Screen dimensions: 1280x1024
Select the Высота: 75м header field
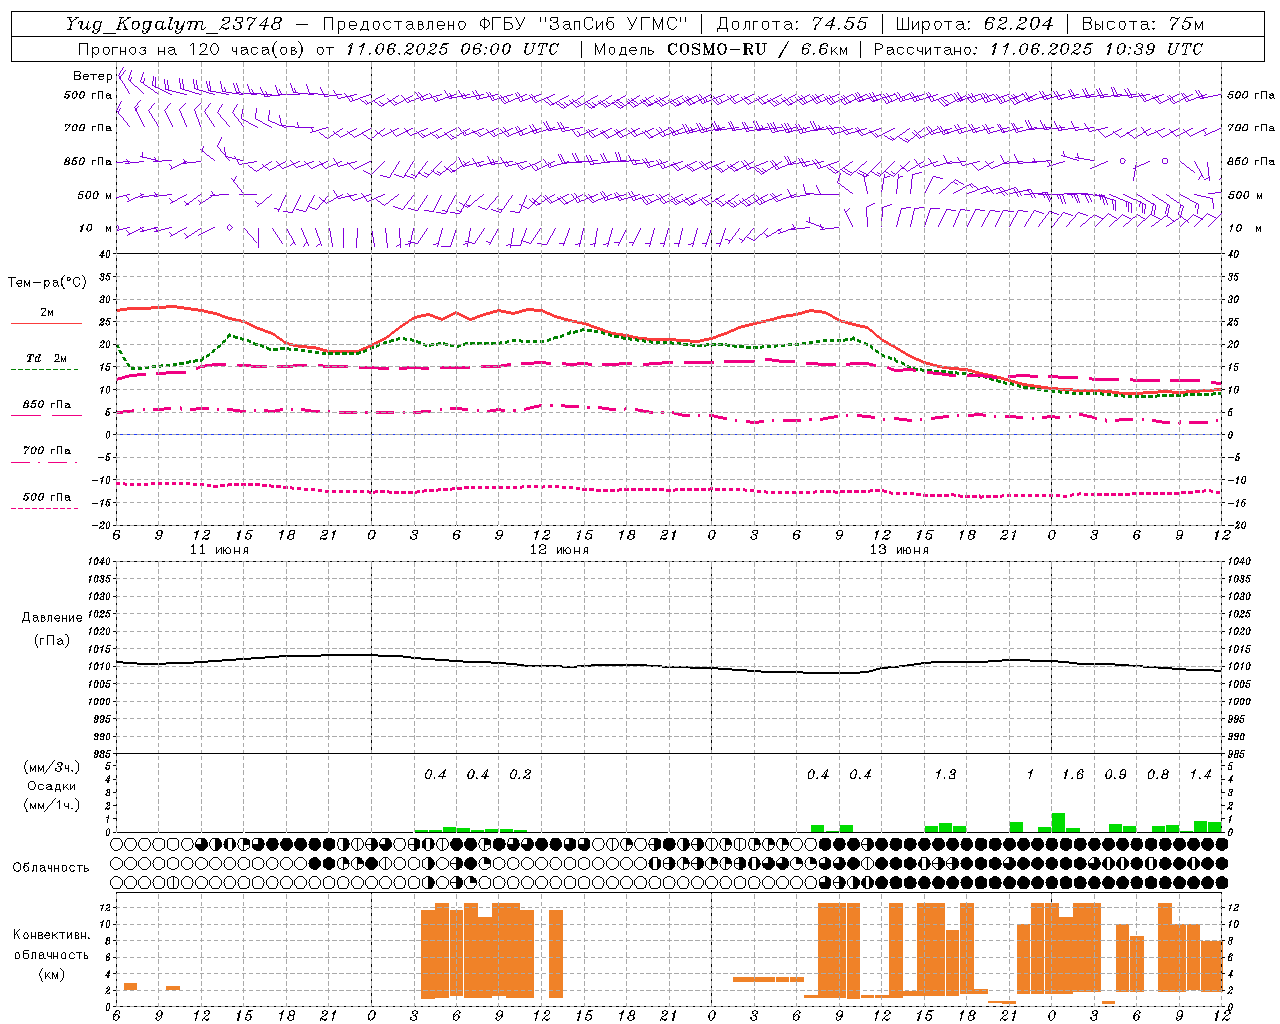tap(1143, 24)
